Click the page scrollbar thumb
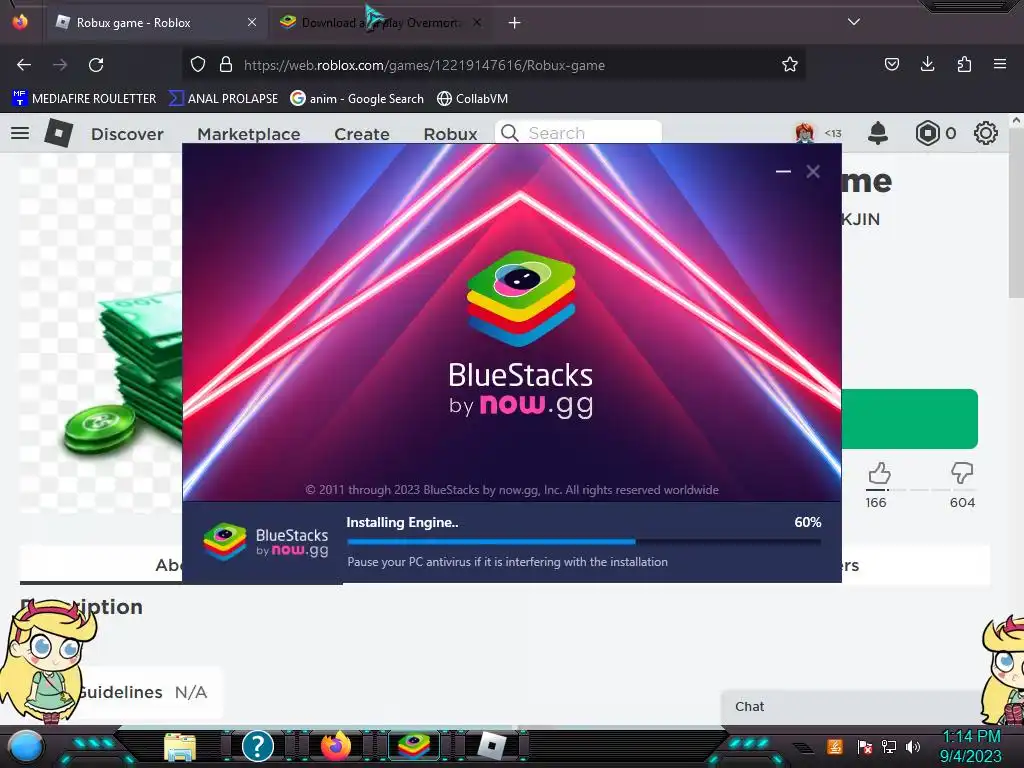This screenshot has width=1024, height=768. (x=1016, y=214)
